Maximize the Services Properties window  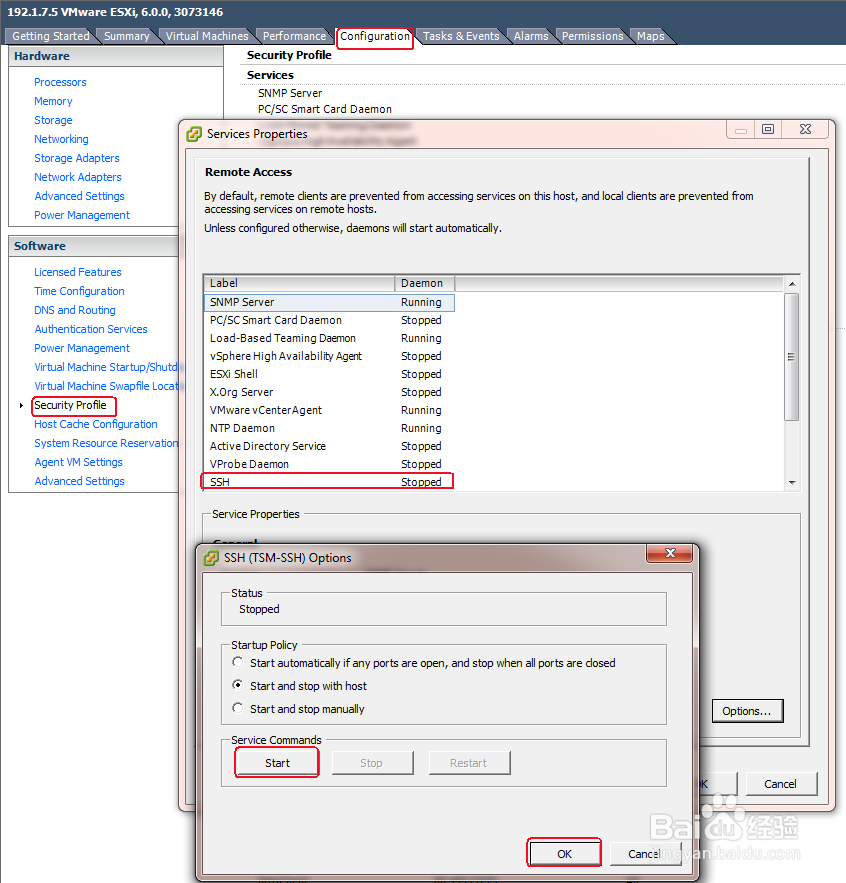768,129
